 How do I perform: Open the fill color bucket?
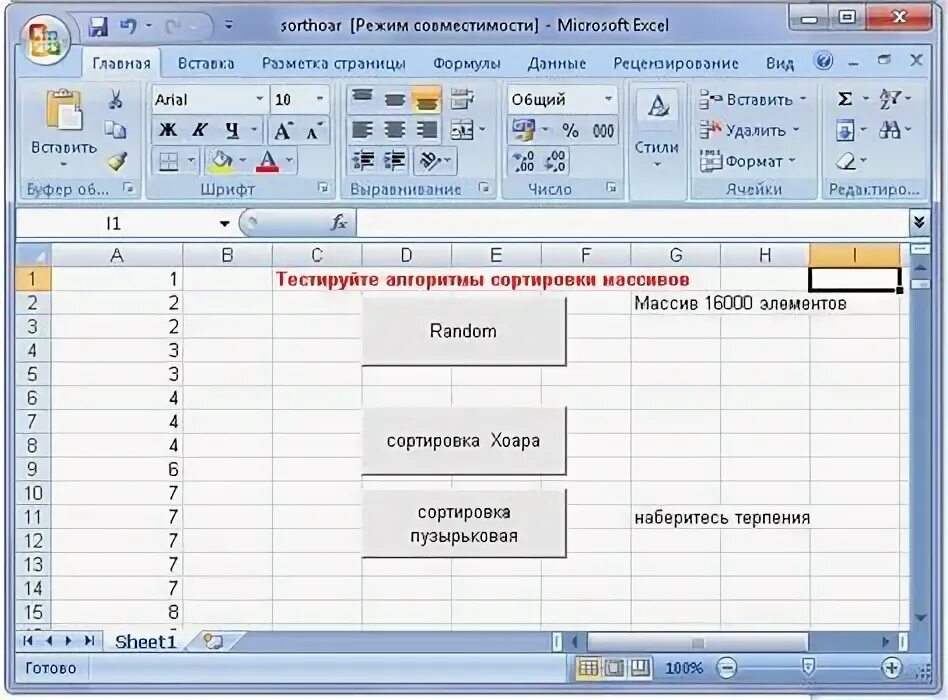click(x=219, y=161)
